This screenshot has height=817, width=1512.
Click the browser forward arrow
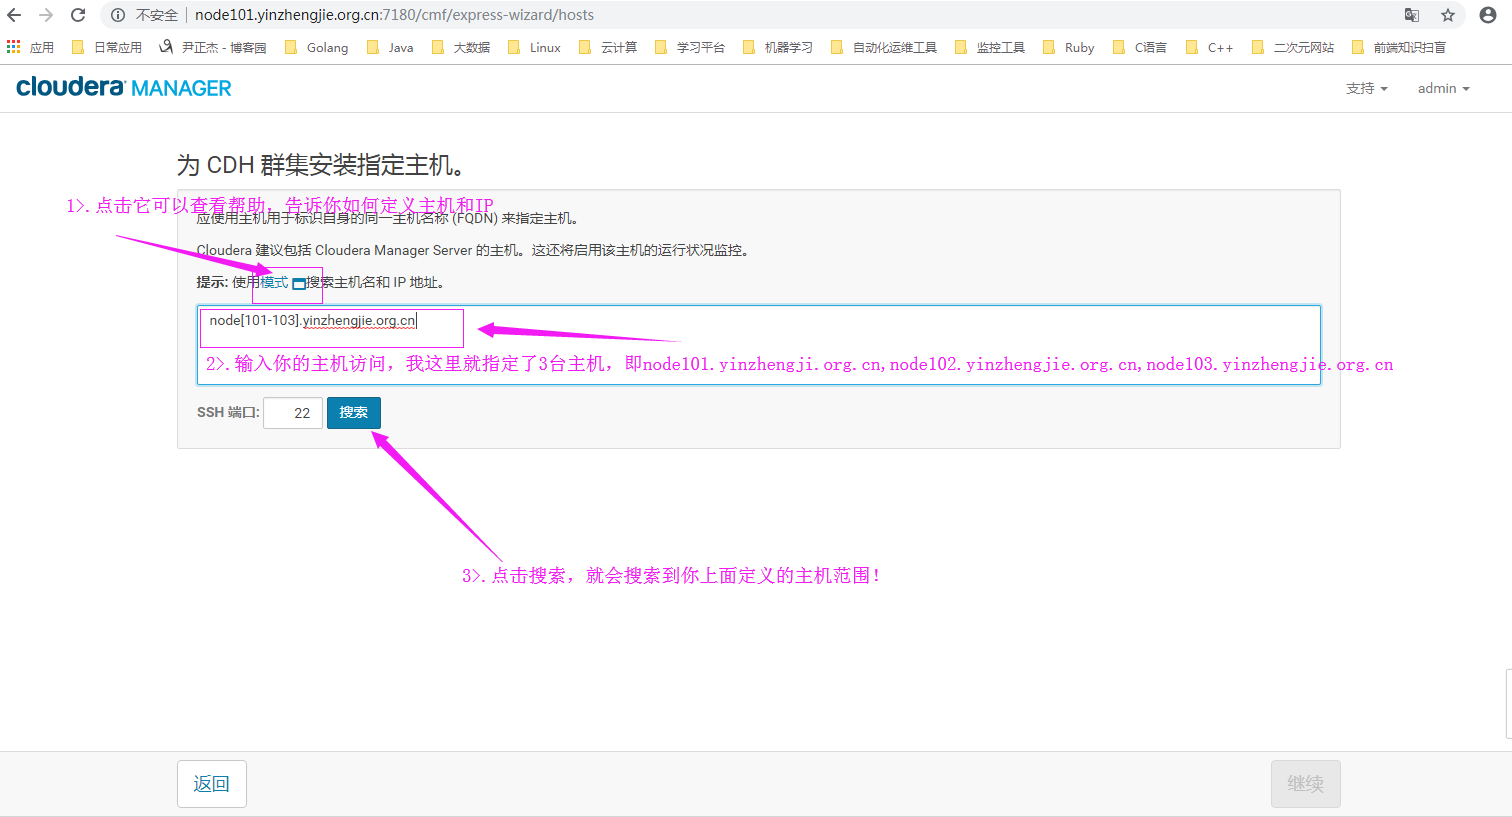pos(46,15)
